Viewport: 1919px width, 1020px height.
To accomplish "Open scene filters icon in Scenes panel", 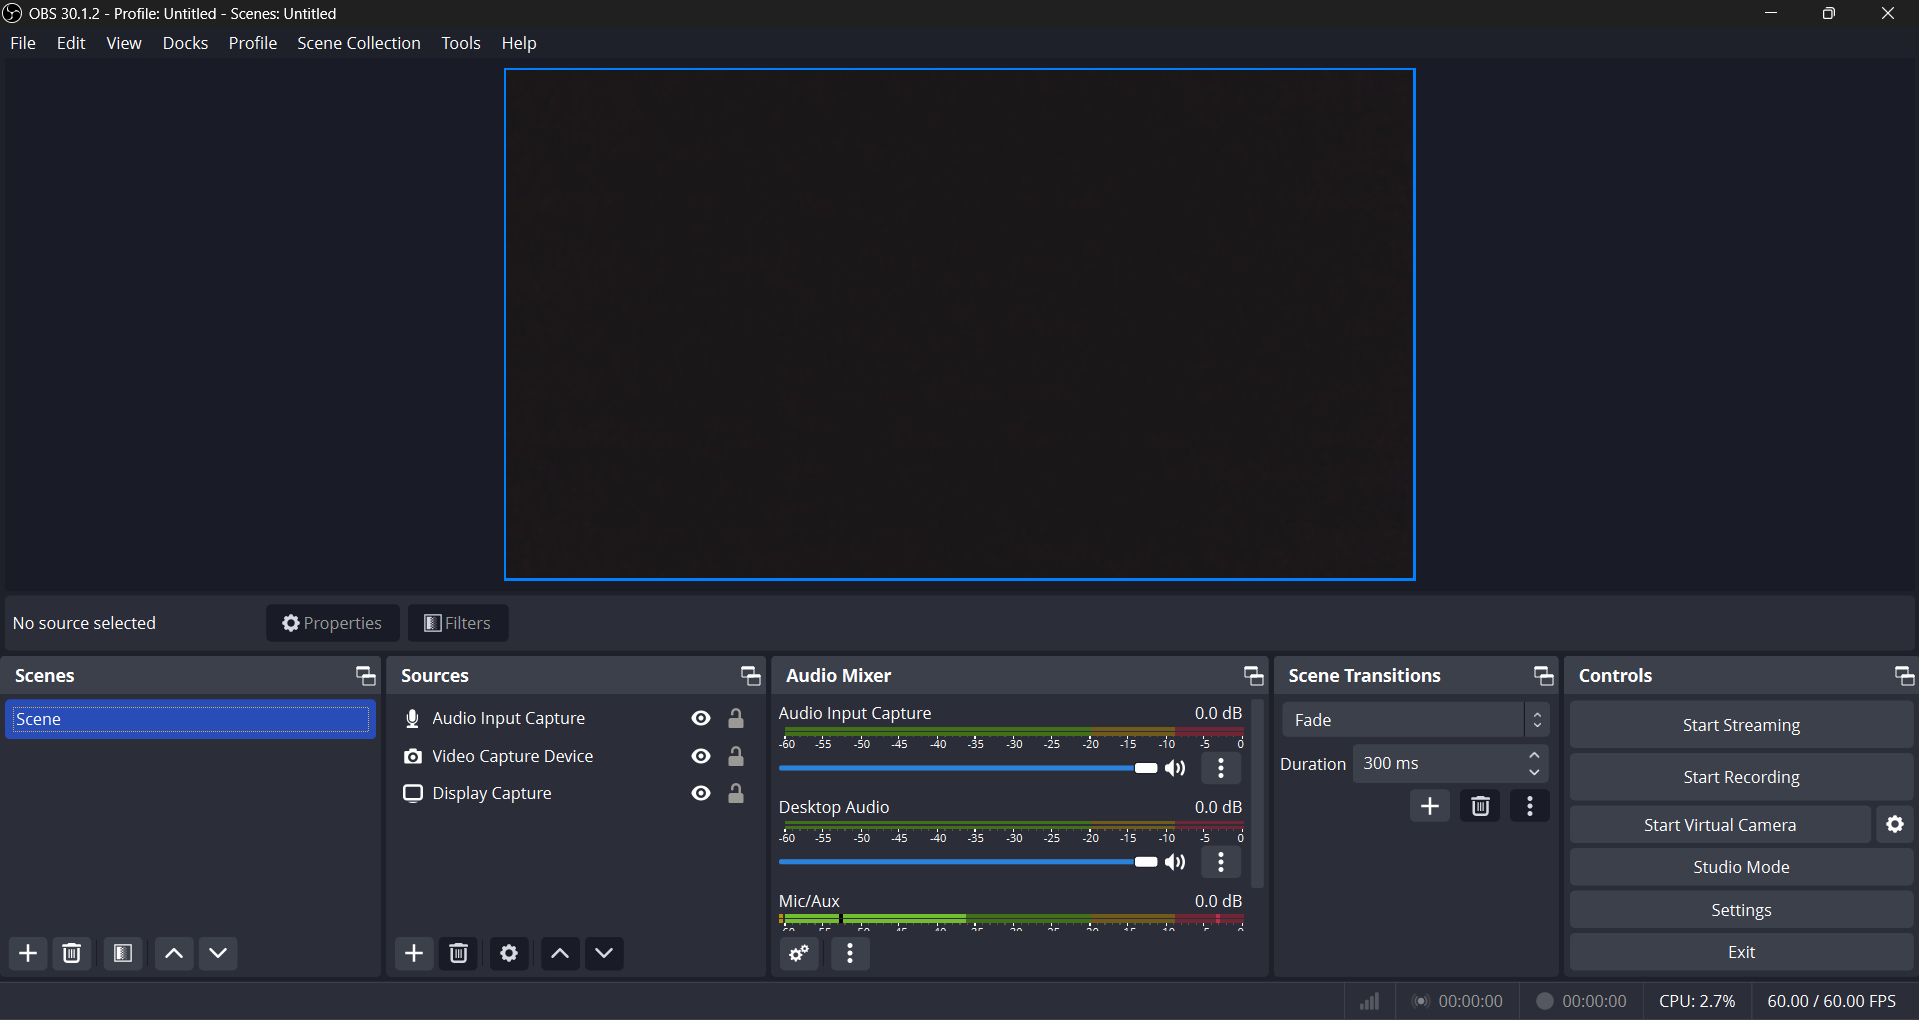I will (123, 953).
